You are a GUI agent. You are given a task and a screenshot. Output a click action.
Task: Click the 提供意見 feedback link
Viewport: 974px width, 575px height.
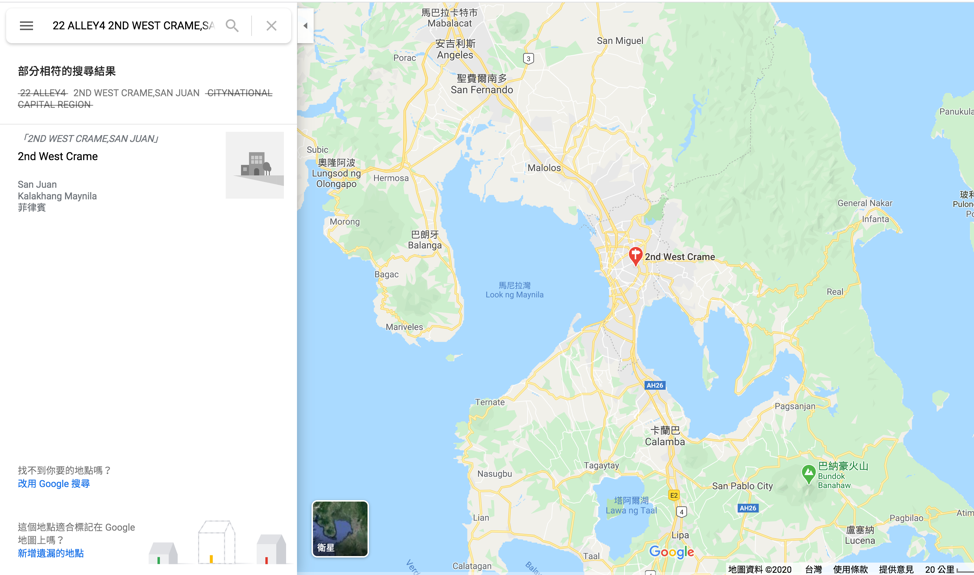pyautogui.click(x=896, y=569)
